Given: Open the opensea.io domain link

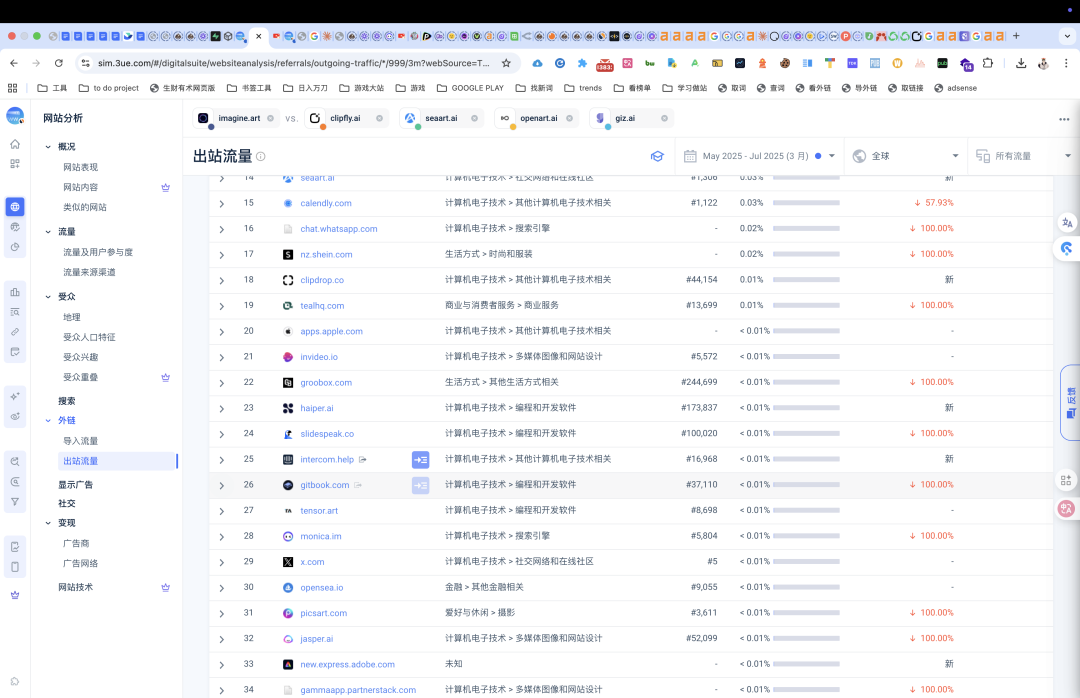Looking at the screenshot, I should point(322,588).
